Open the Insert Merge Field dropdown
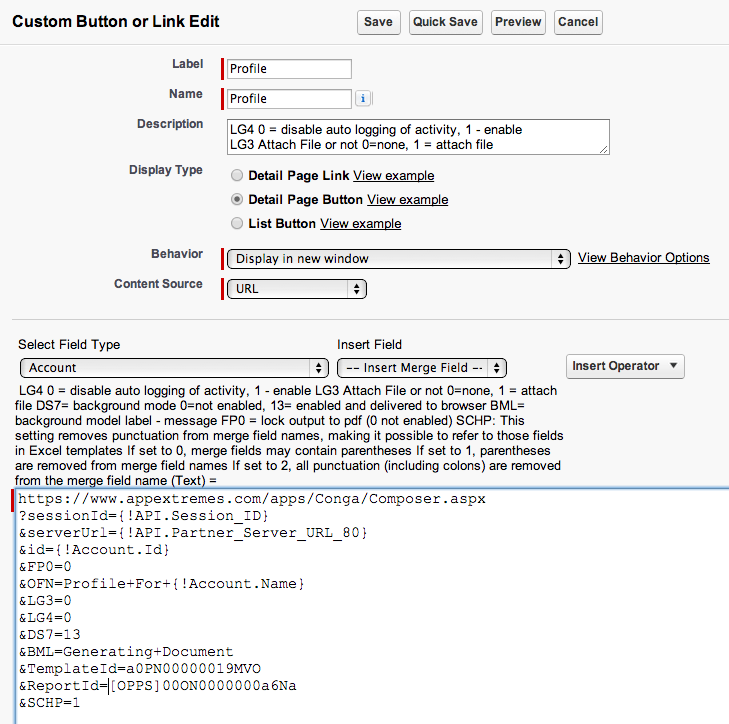 tap(421, 368)
